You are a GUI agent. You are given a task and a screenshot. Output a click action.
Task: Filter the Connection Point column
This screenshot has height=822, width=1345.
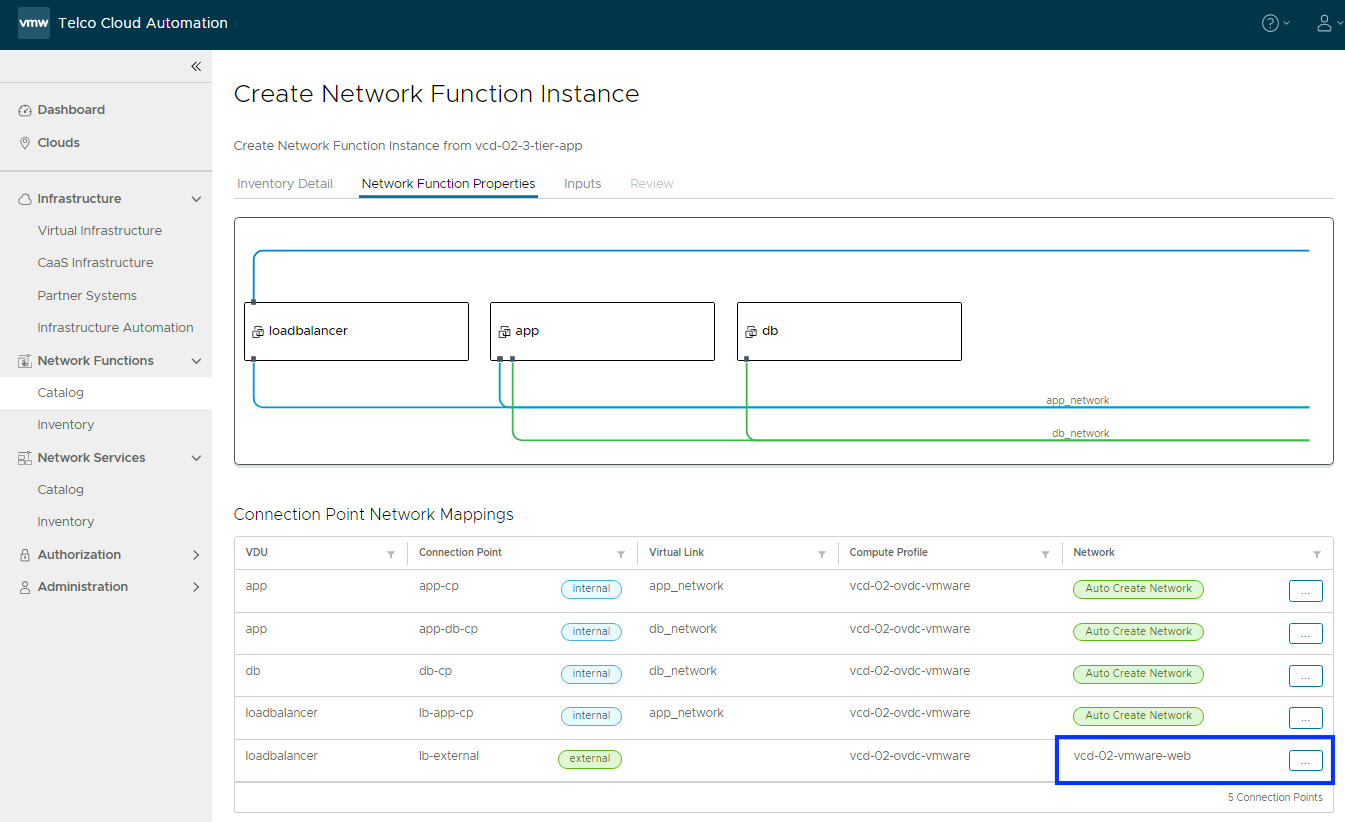pyautogui.click(x=621, y=554)
